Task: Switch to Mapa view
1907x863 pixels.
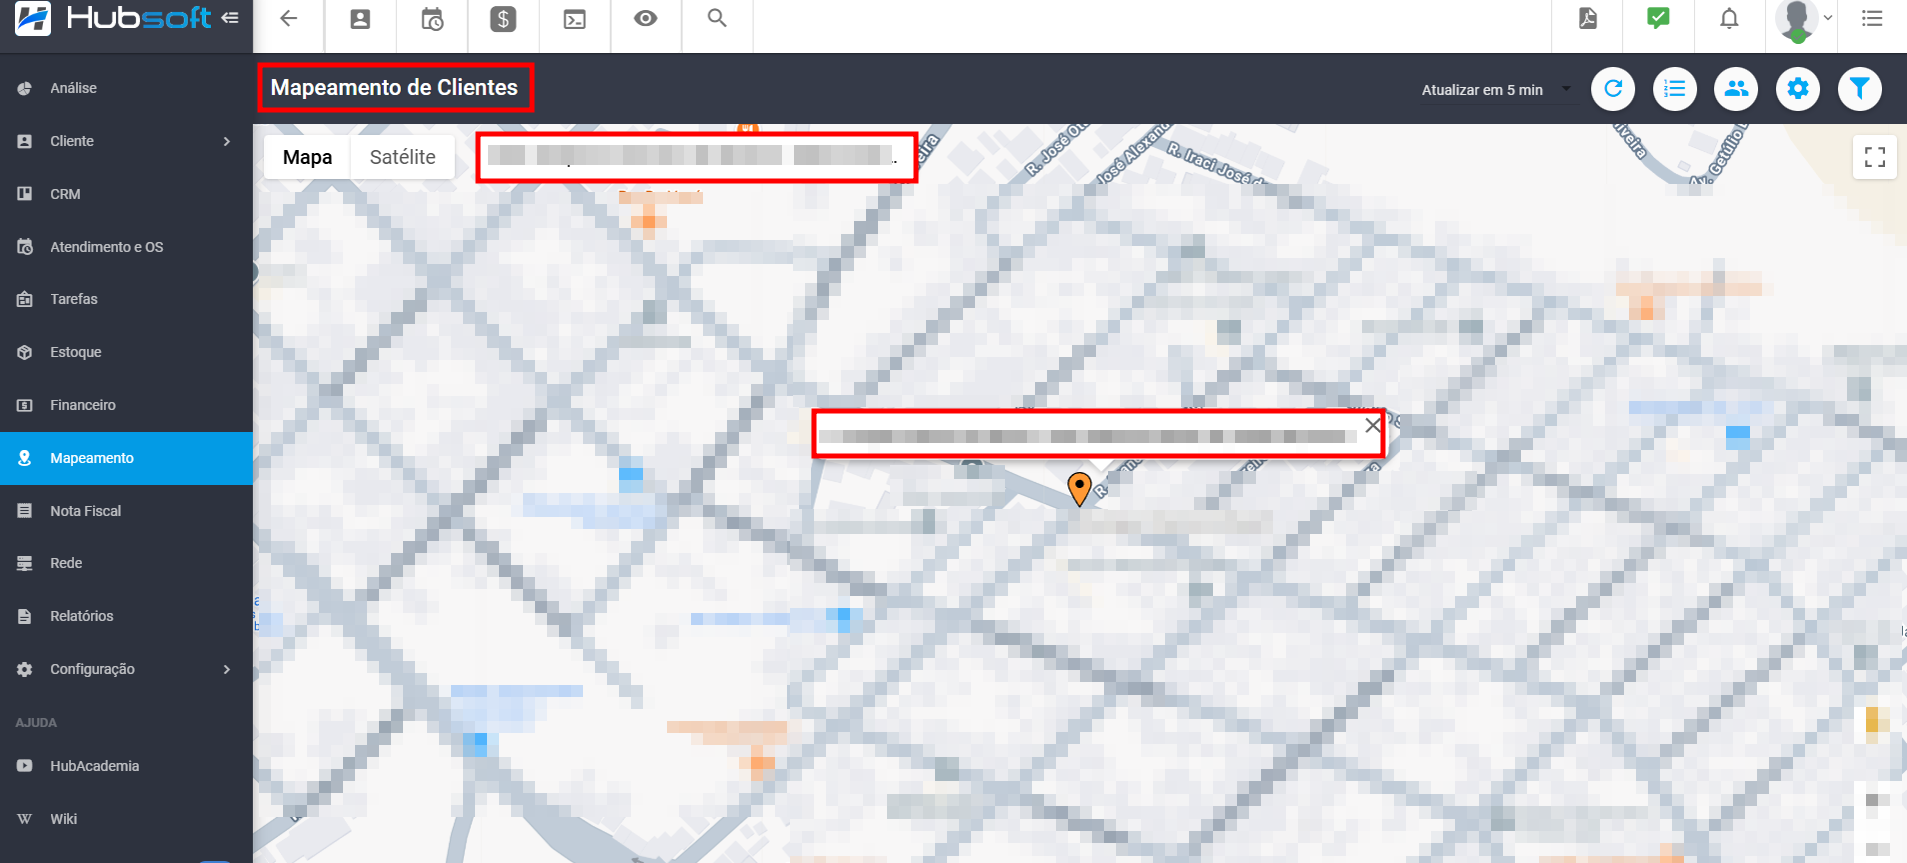Action: click(307, 157)
